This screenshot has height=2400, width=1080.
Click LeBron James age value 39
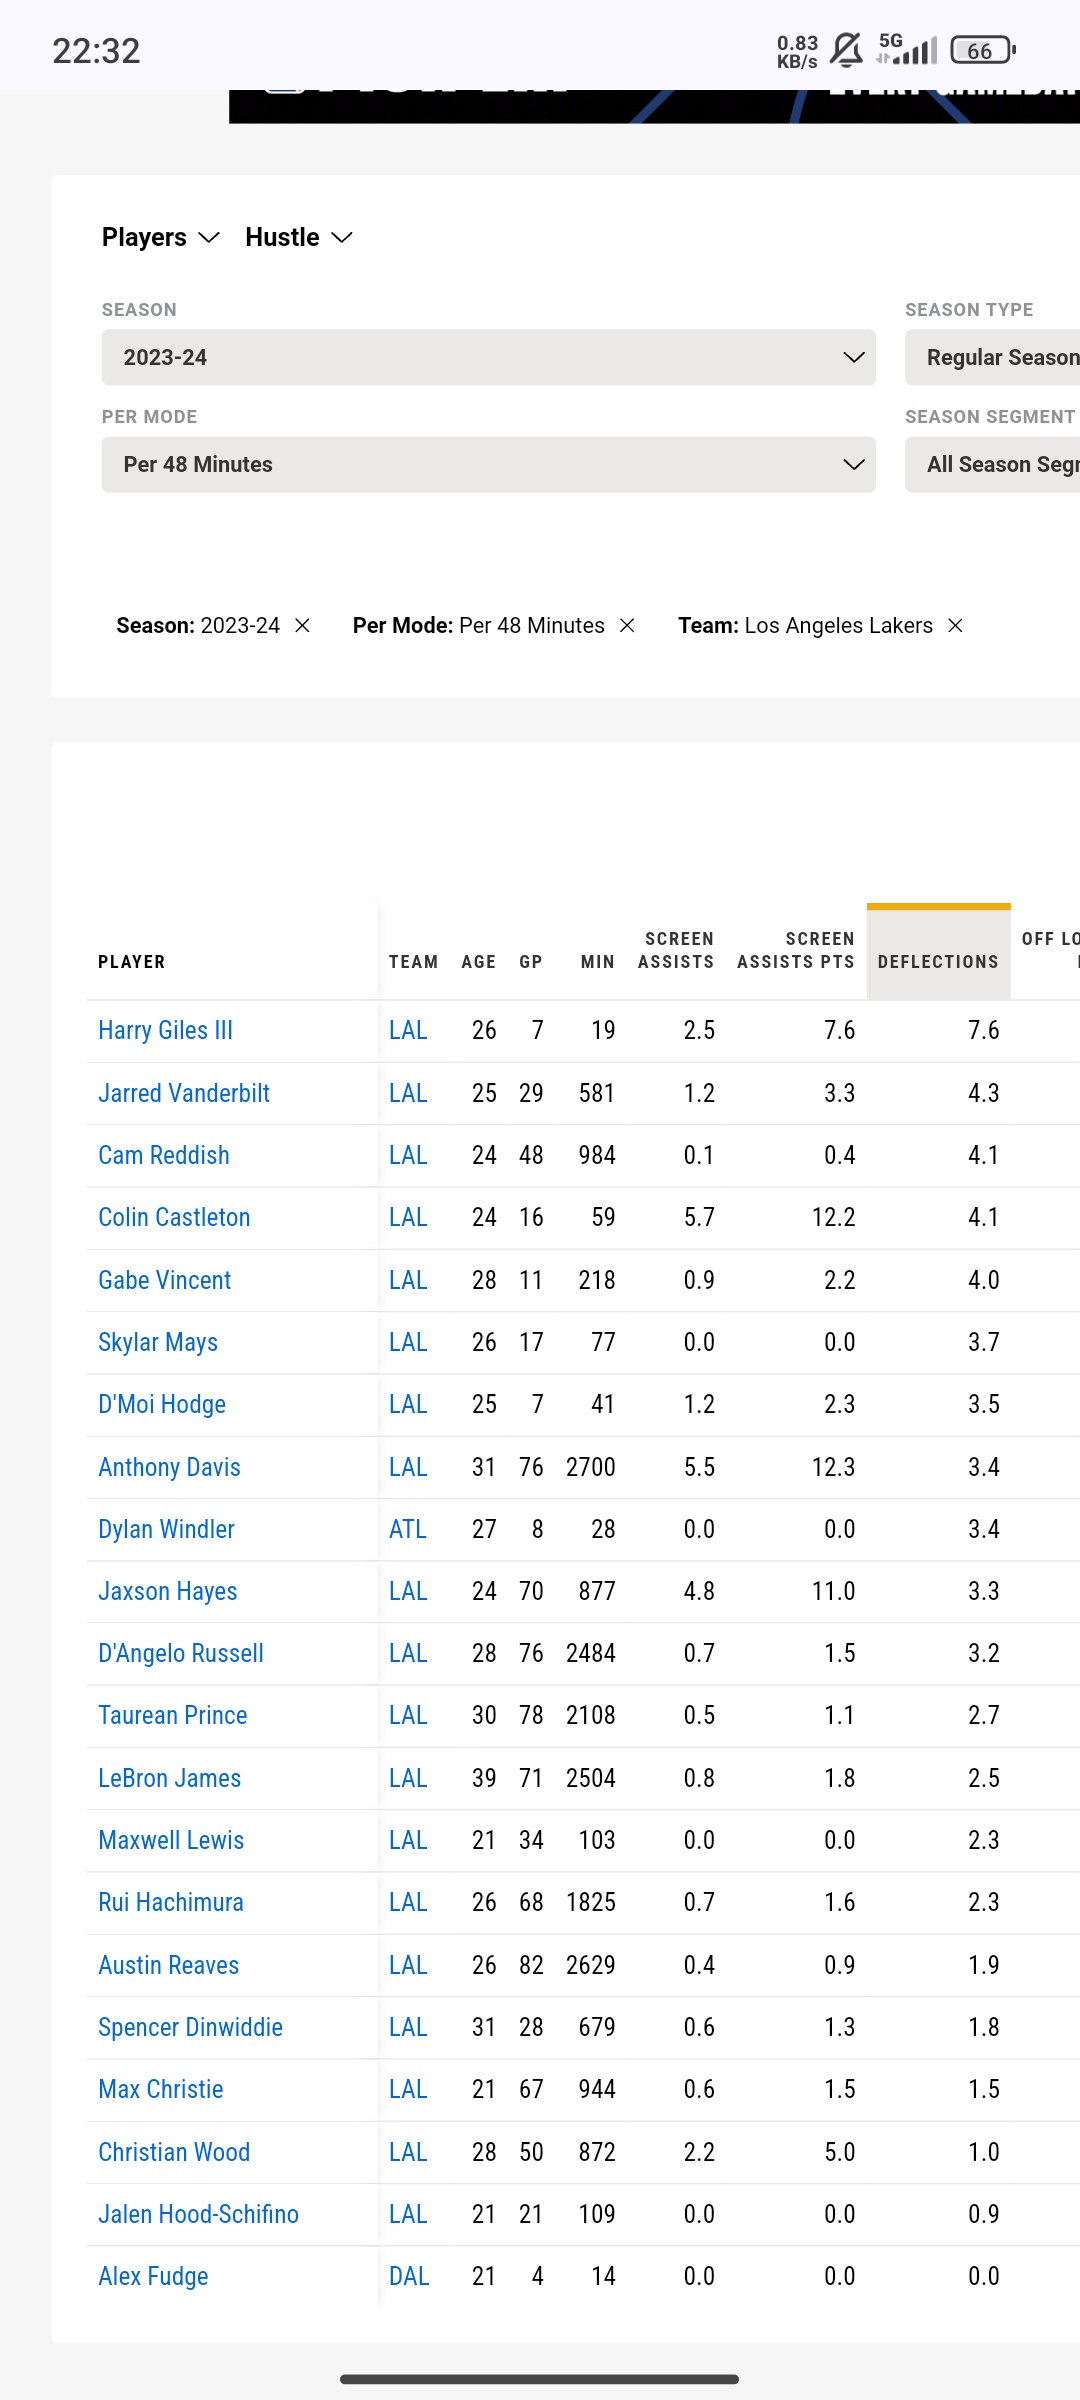click(484, 1778)
